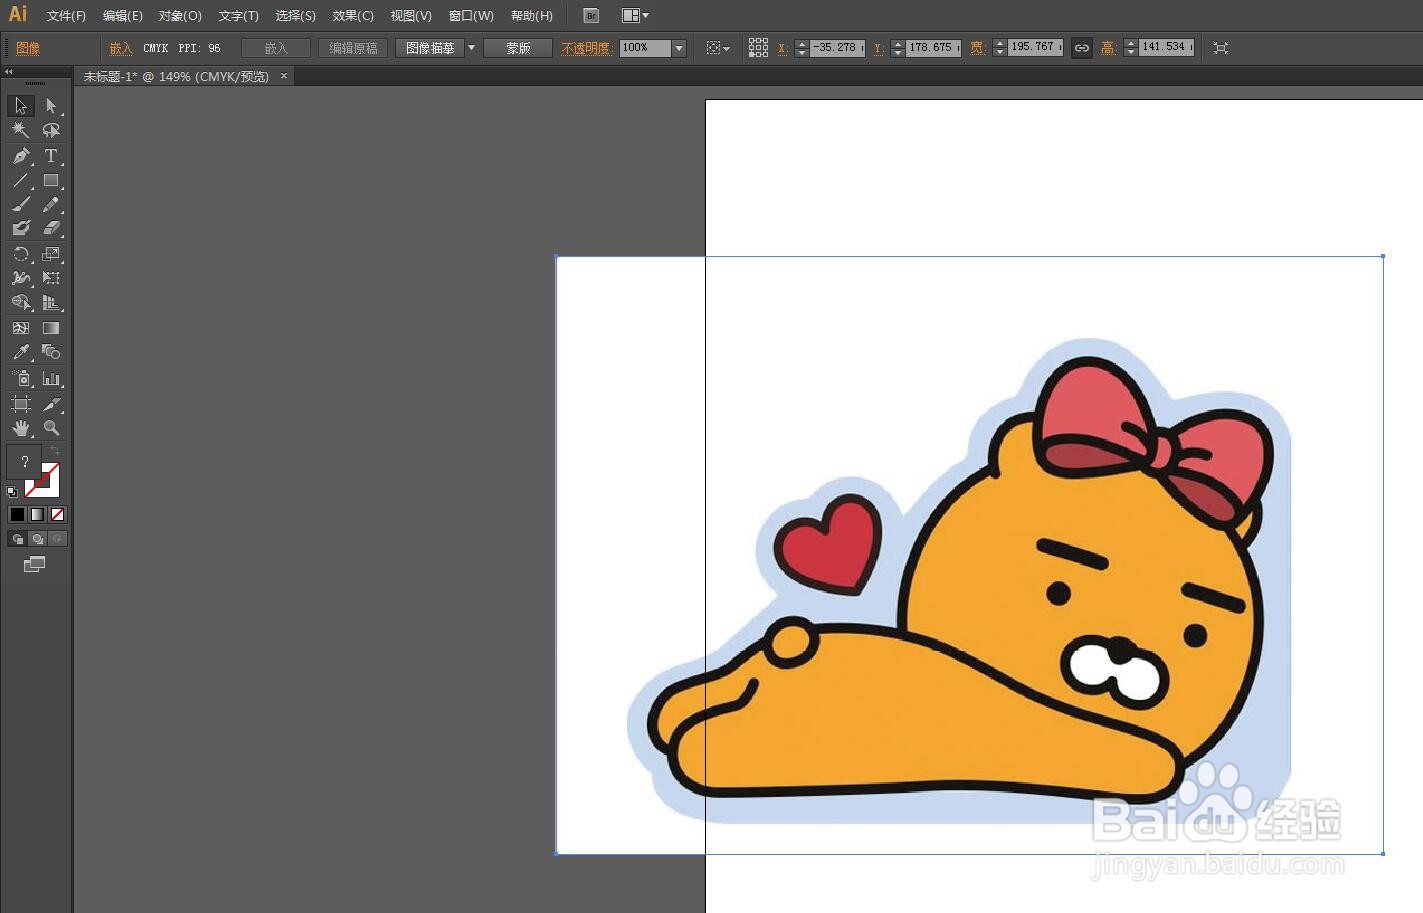Viewport: 1423px width, 913px height.
Task: Click the 图像描摹 image trace button
Action: (430, 48)
